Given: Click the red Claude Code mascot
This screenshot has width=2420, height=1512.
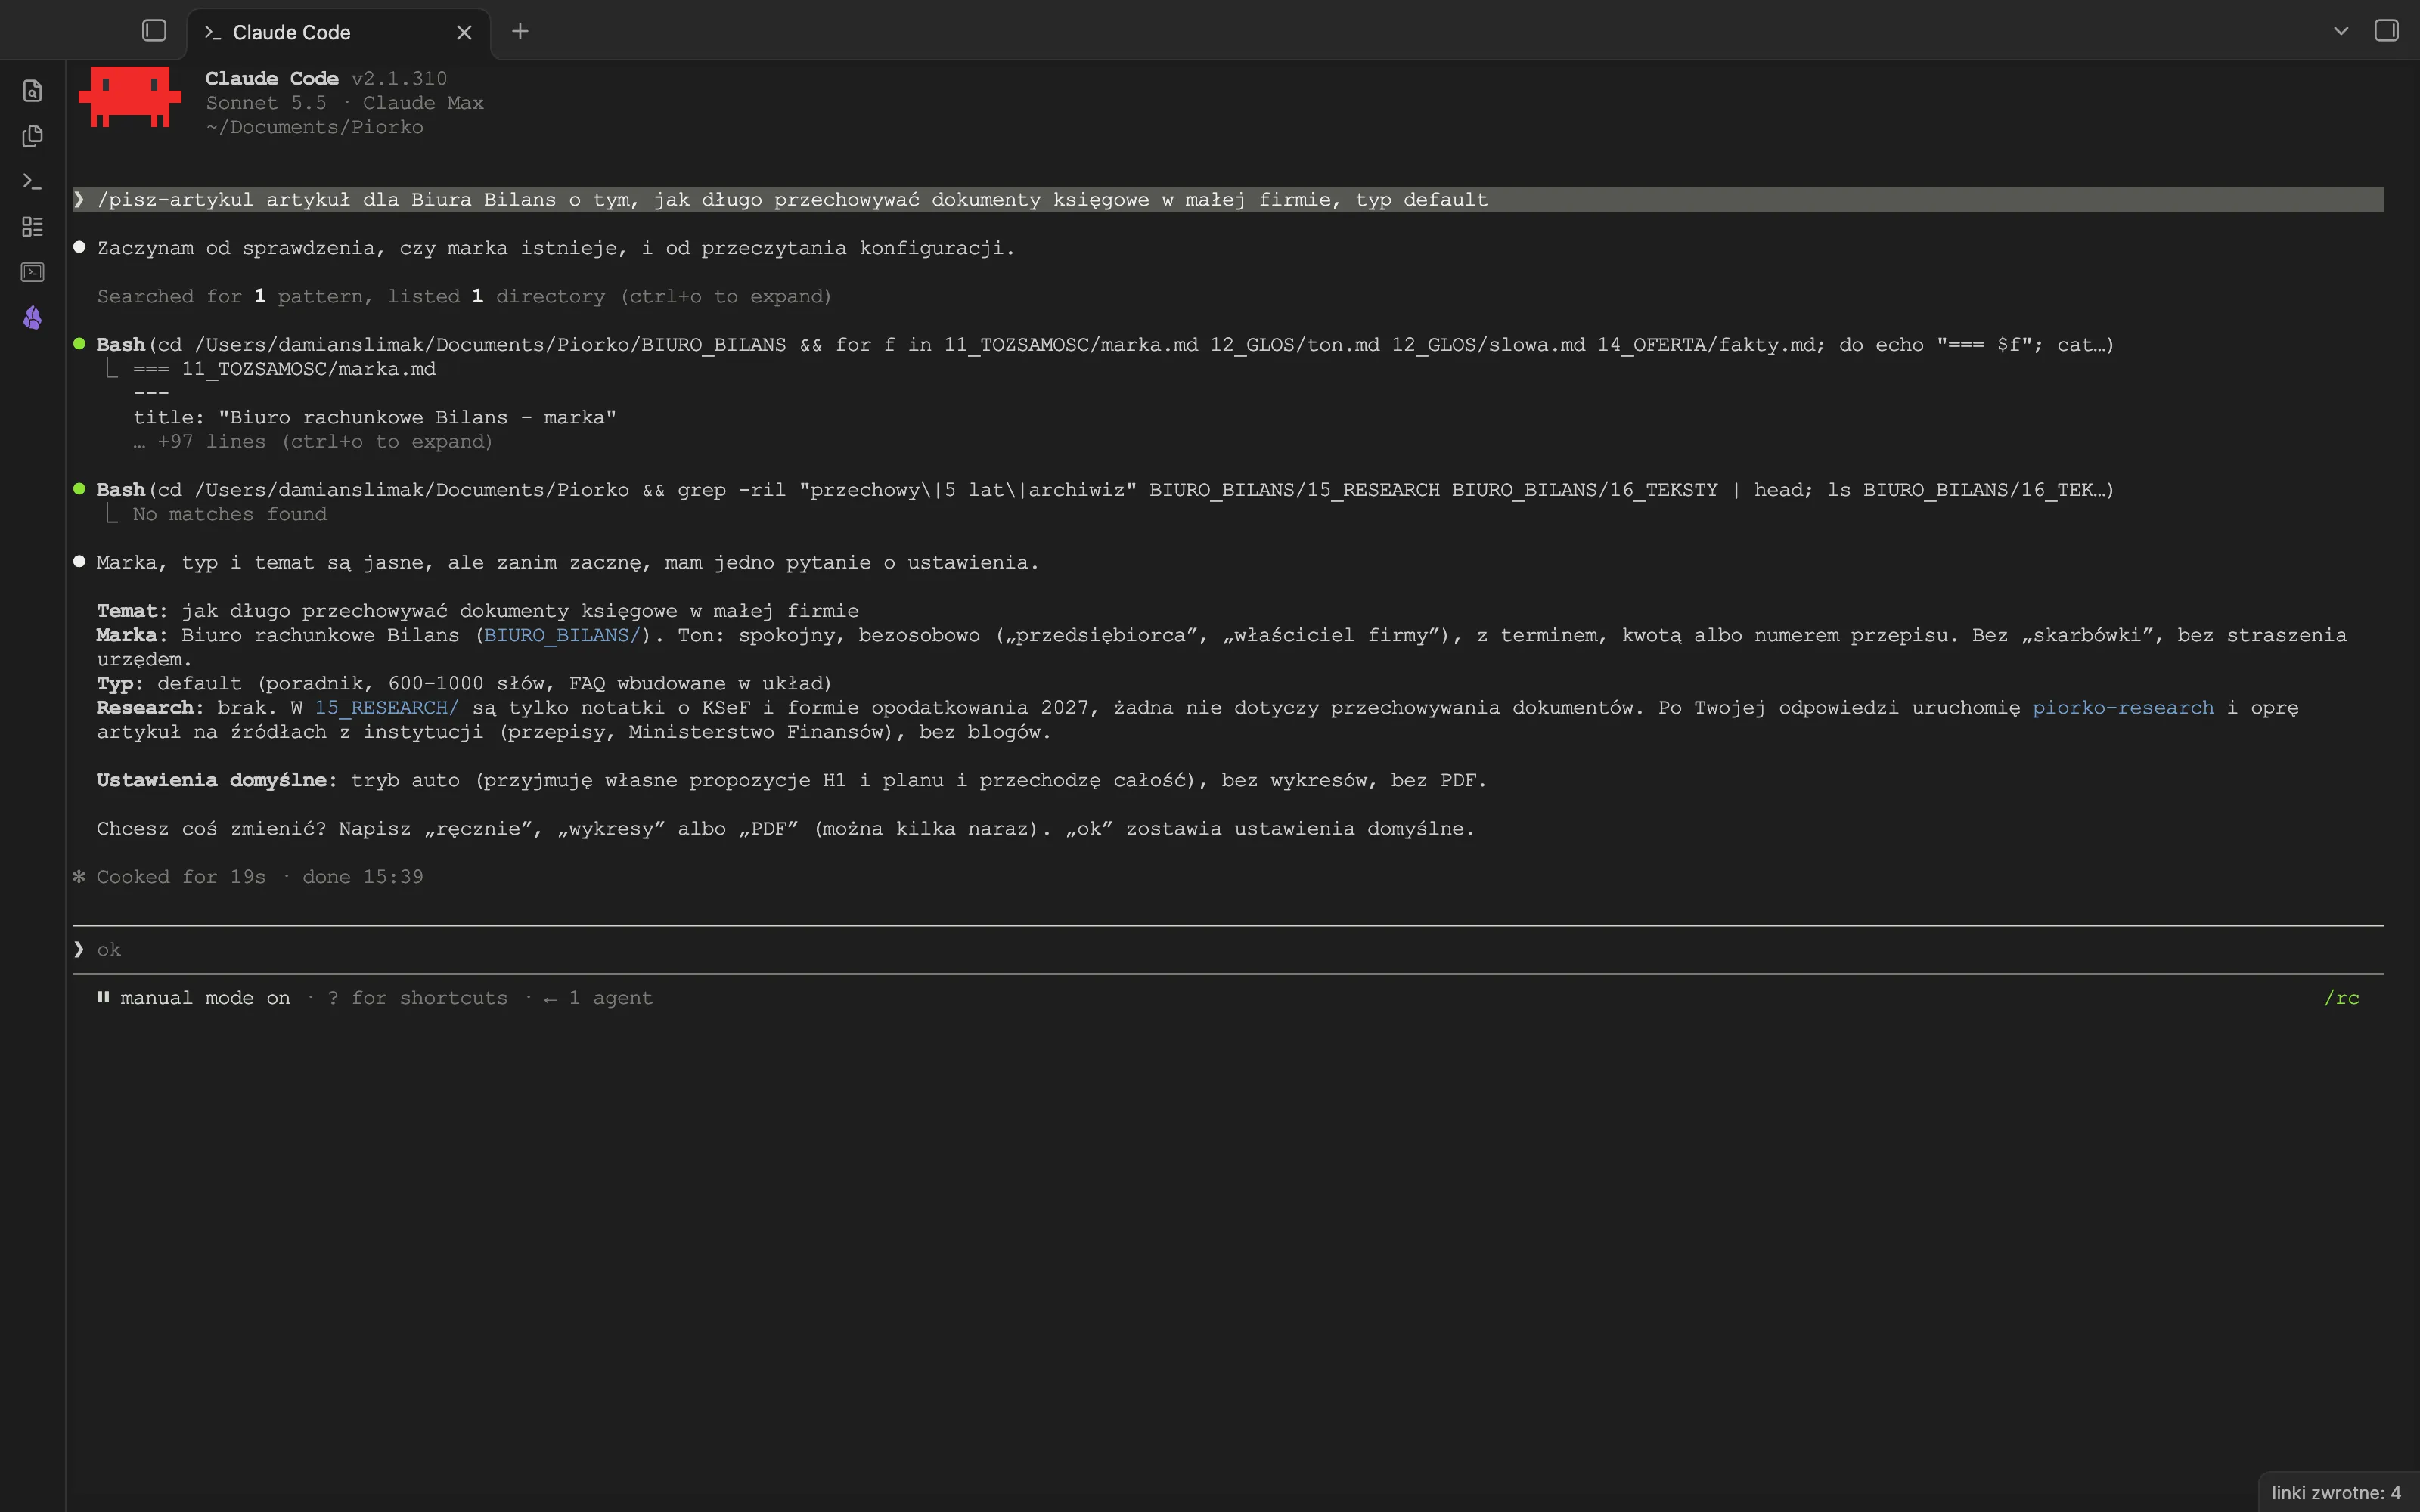Looking at the screenshot, I should tap(130, 97).
